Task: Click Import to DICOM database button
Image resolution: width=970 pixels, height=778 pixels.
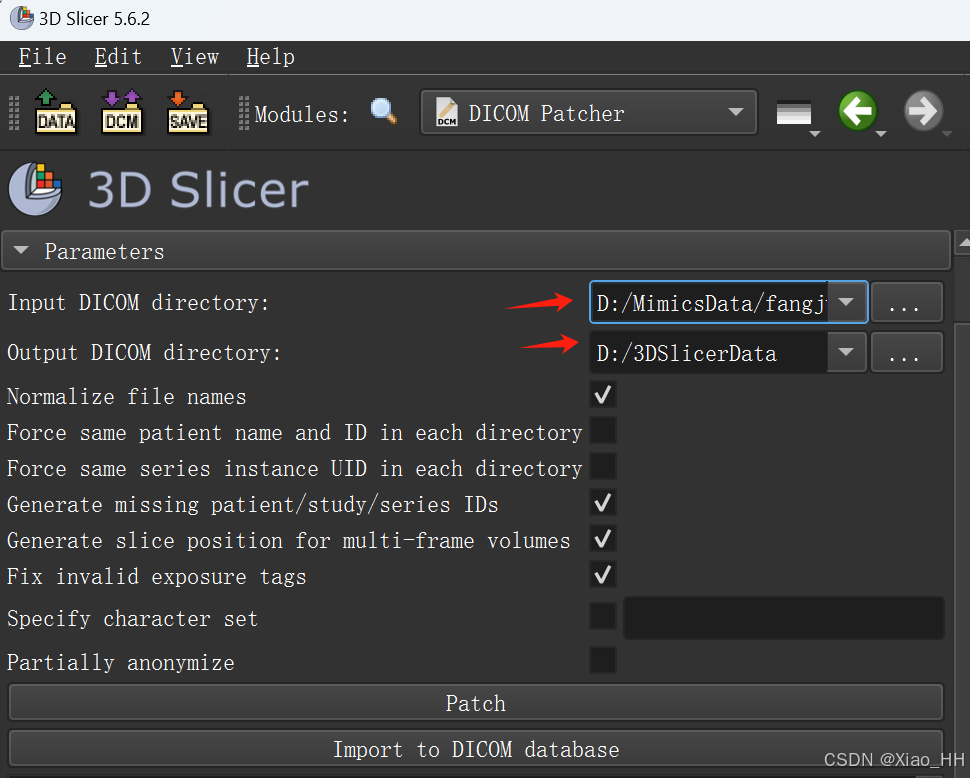Action: click(476, 749)
